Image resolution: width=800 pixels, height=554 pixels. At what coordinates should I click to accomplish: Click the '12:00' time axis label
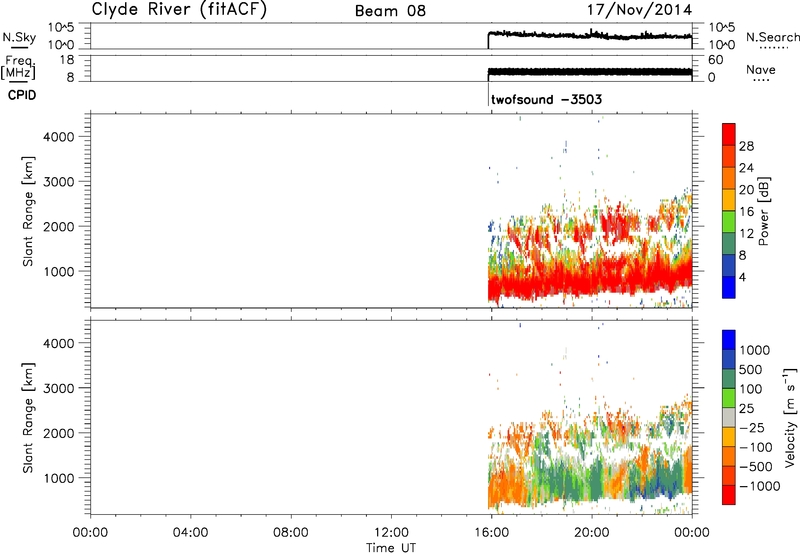tap(391, 533)
